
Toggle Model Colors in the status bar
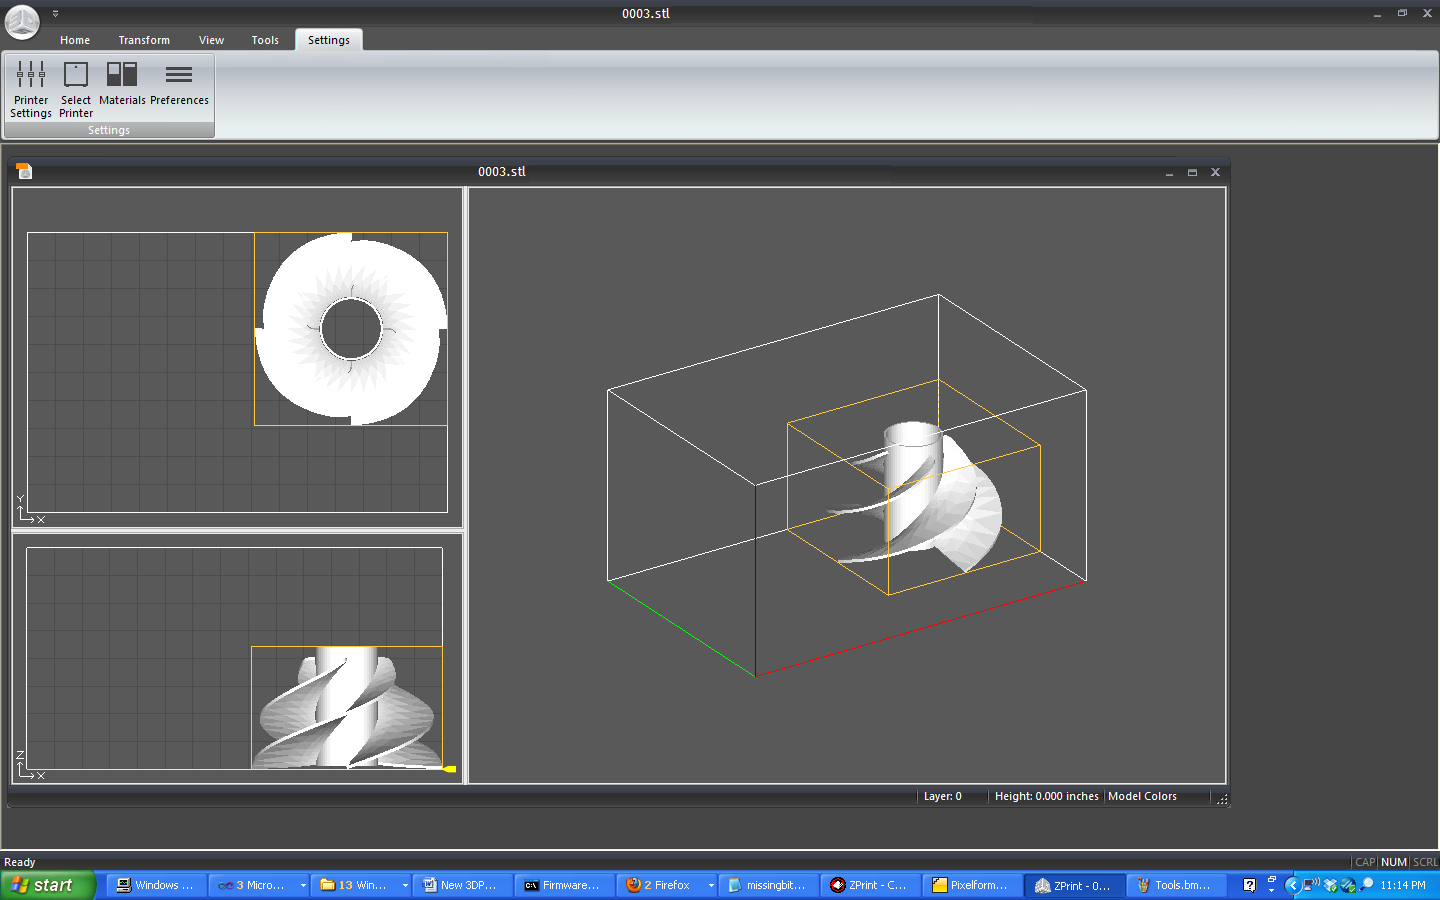tap(1143, 796)
